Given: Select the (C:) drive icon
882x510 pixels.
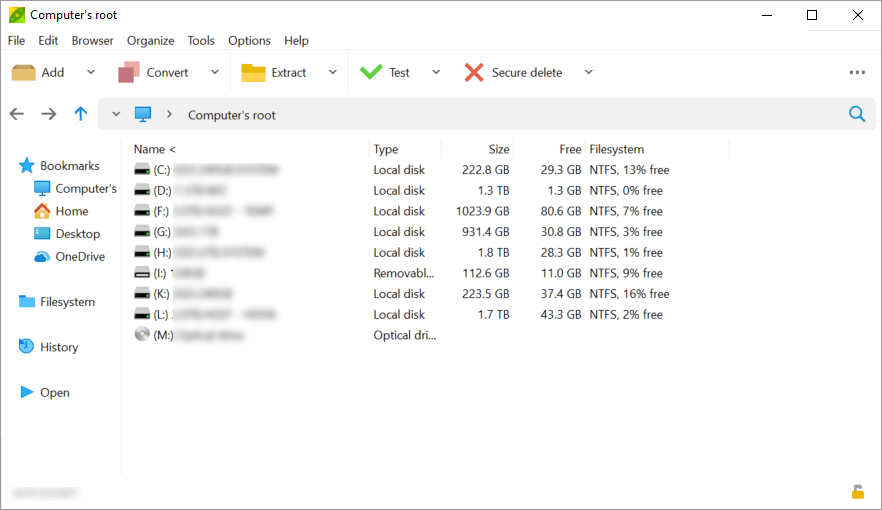Looking at the screenshot, I should click(142, 170).
